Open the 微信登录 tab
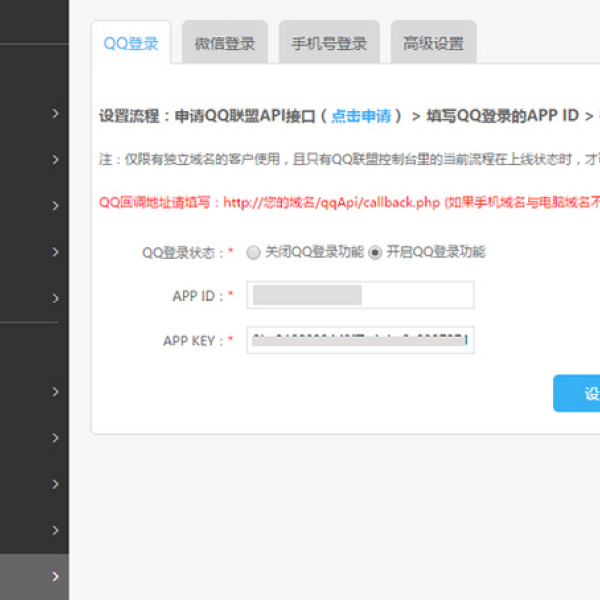Image resolution: width=600 pixels, height=600 pixels. coord(225,44)
